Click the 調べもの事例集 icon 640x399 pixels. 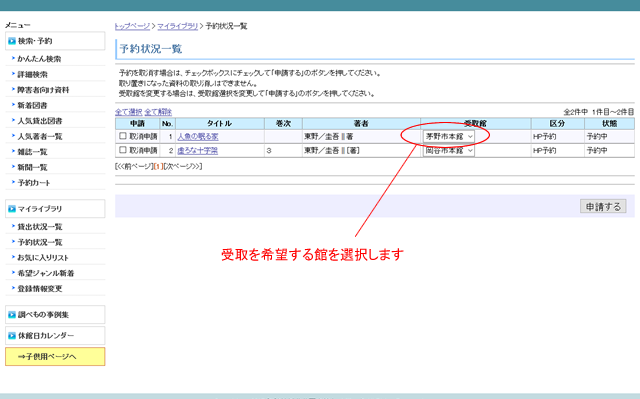point(12,315)
